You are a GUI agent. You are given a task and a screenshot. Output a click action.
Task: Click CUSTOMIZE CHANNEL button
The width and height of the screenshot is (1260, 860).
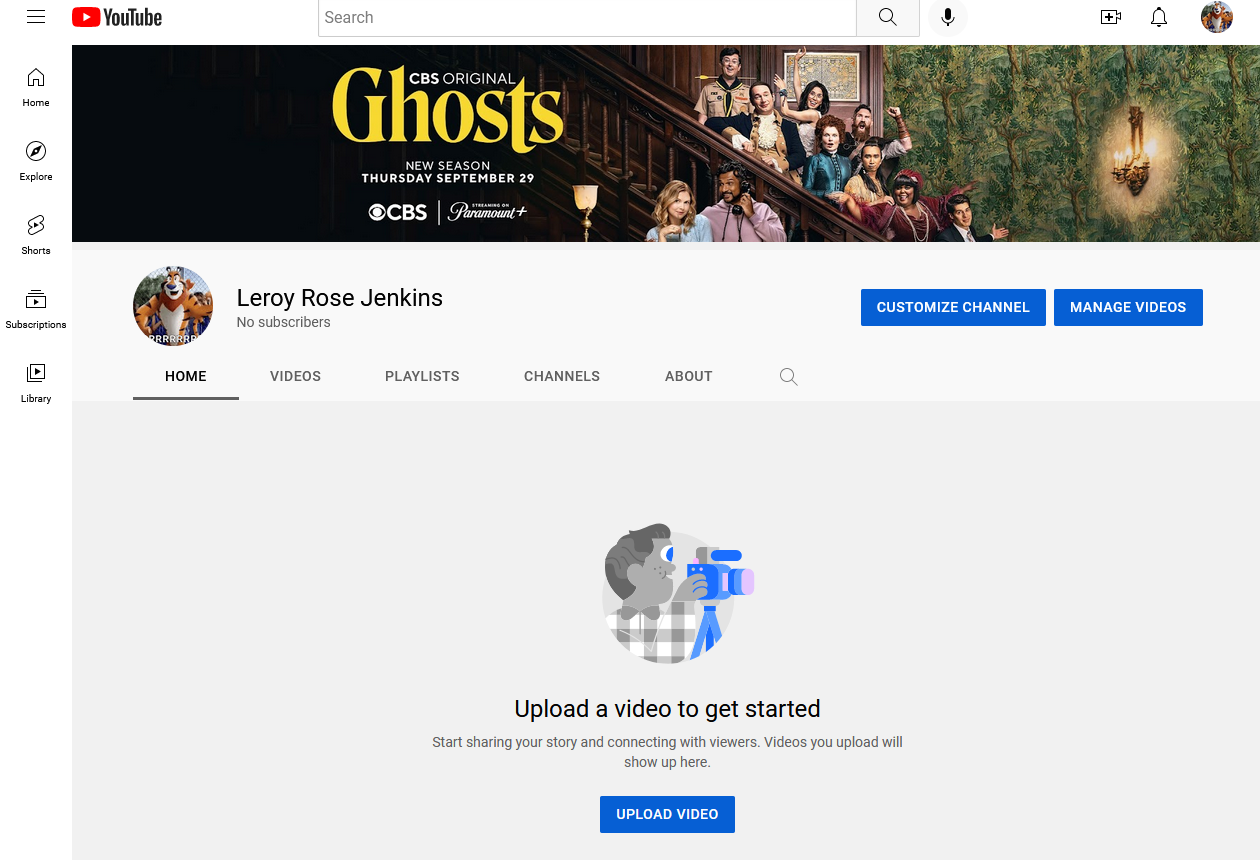point(953,307)
